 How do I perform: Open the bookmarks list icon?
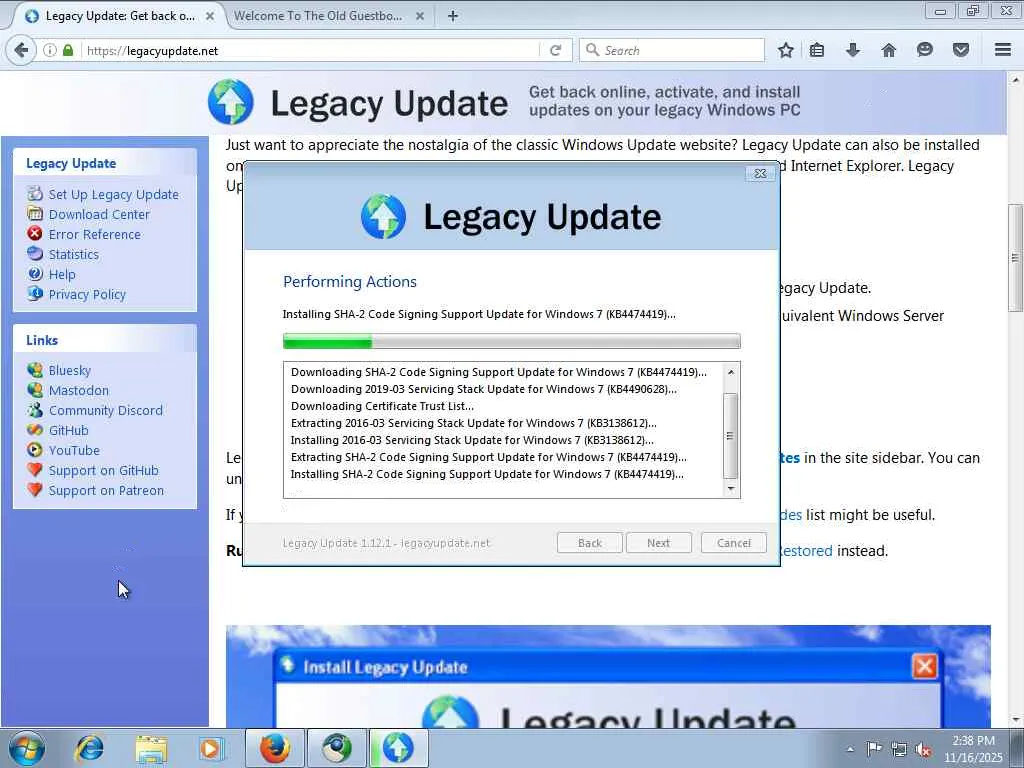click(x=817, y=50)
